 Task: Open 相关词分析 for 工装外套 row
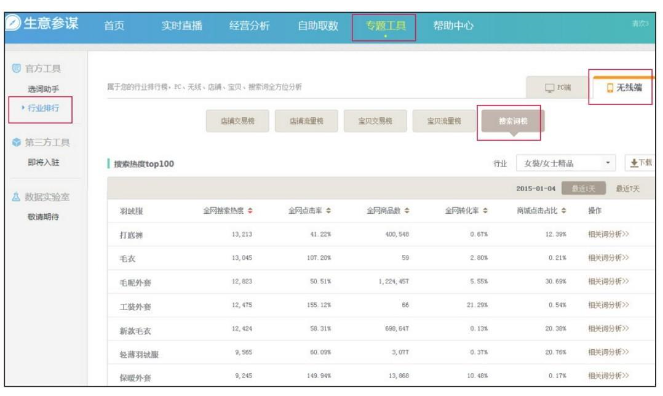pyautogui.click(x=608, y=305)
